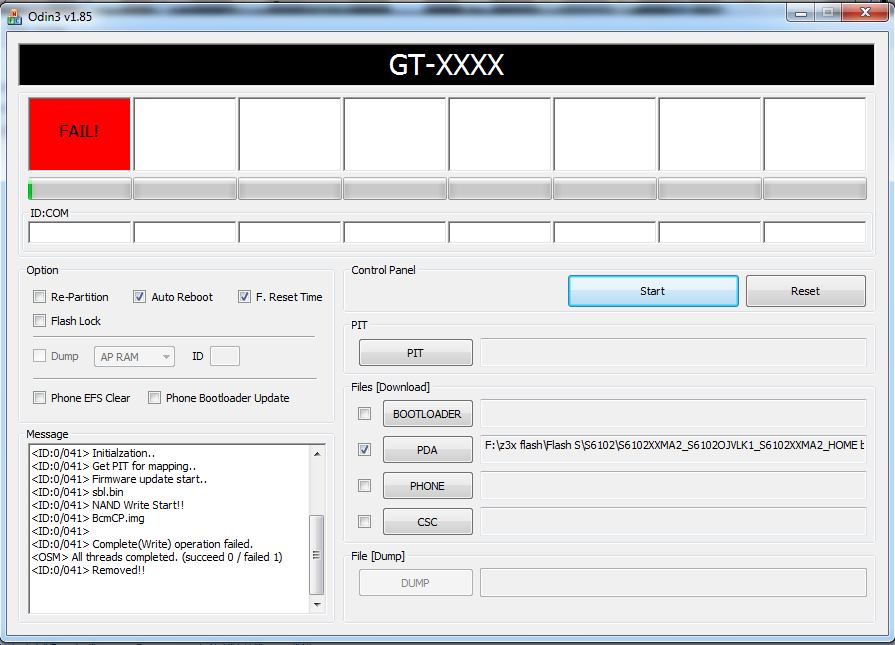
Task: Open the AP RAM dropdown
Action: click(134, 357)
